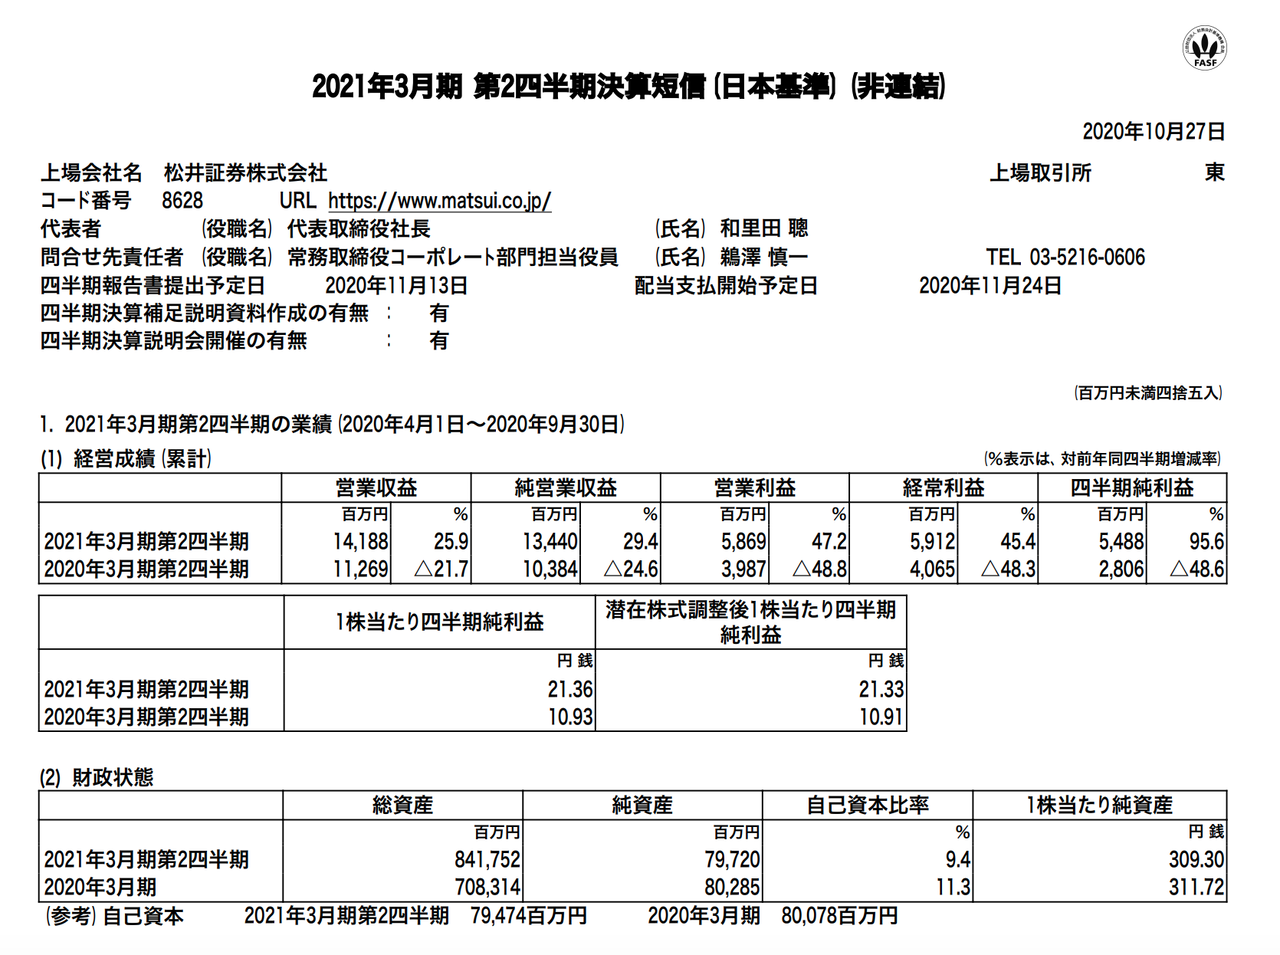Screen dimensions: 1280x955
Task: Select the percentage cell △48.8
Action: 819,570
